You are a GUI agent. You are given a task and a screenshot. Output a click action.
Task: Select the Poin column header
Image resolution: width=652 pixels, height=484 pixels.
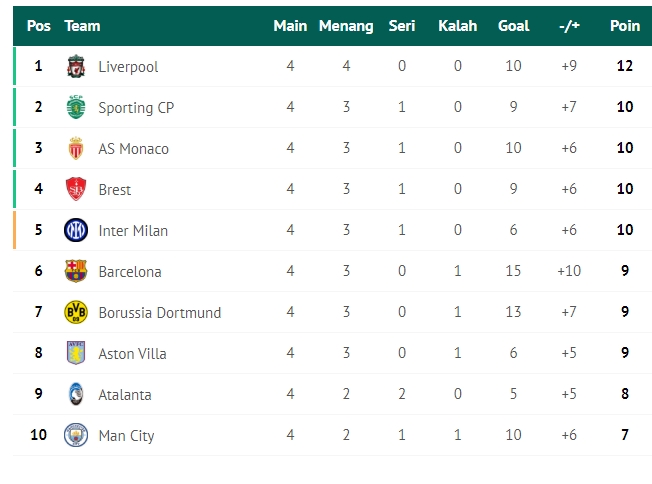point(625,26)
